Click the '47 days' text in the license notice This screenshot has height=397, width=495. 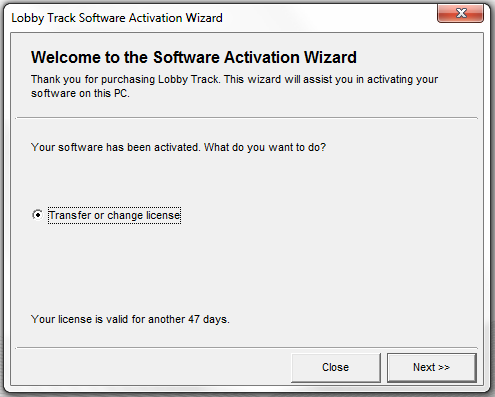[x=209, y=319]
